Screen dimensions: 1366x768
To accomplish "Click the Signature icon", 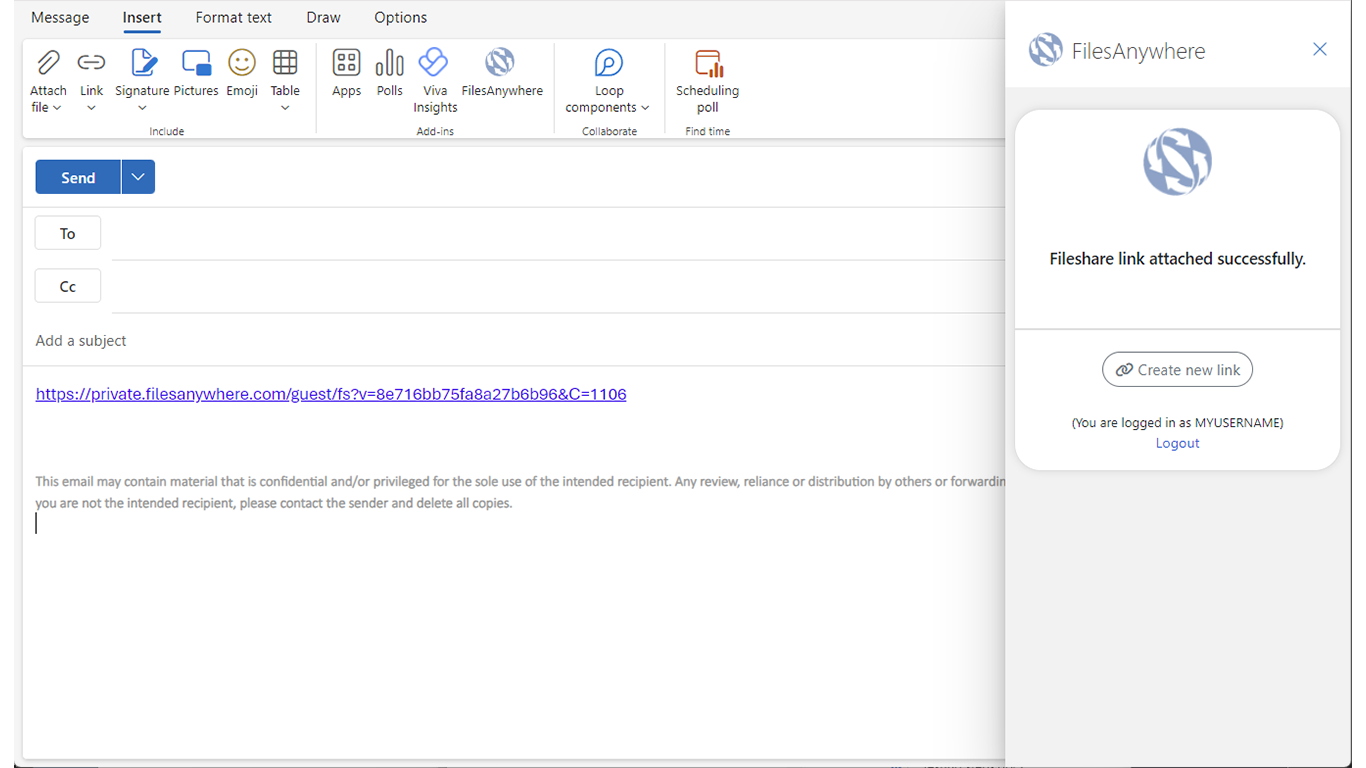I will click(144, 63).
